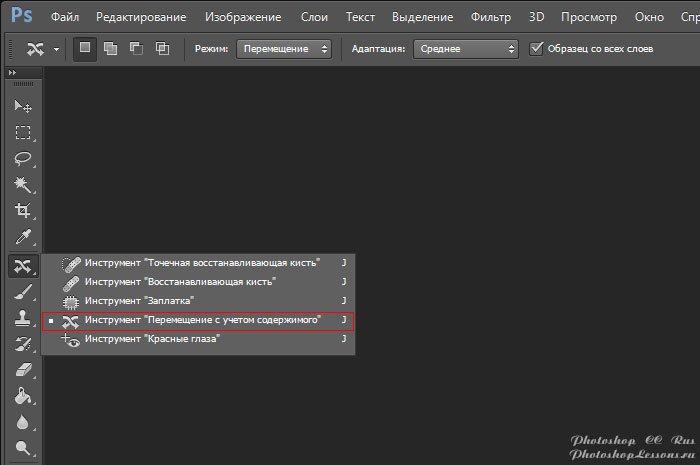Toggle the 'Образец со всех слоев' checkbox

[537, 48]
